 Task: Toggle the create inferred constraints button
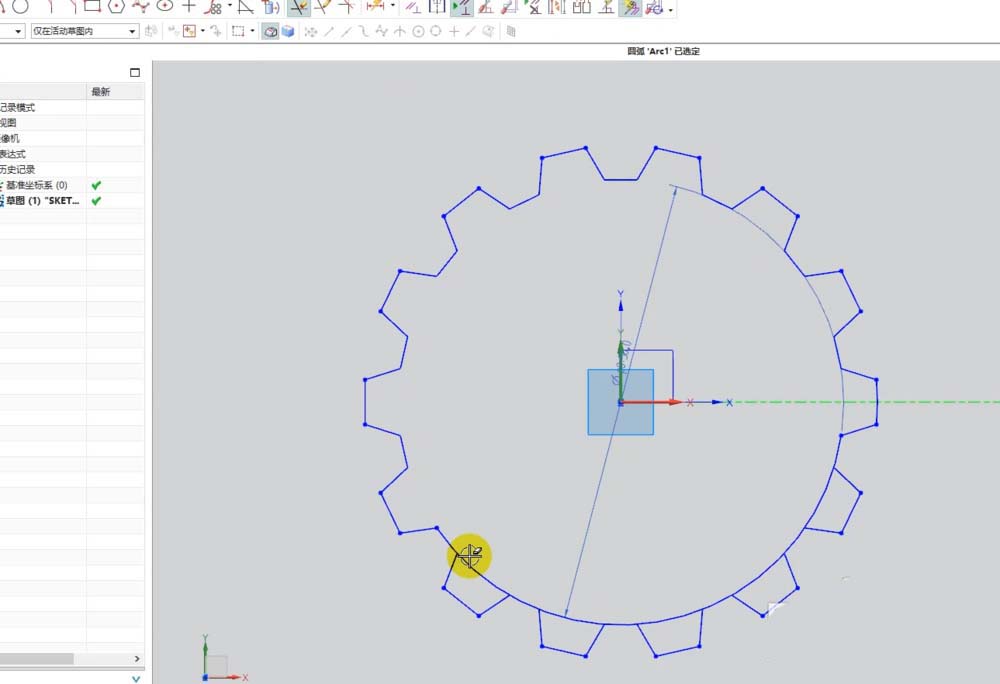pos(630,8)
